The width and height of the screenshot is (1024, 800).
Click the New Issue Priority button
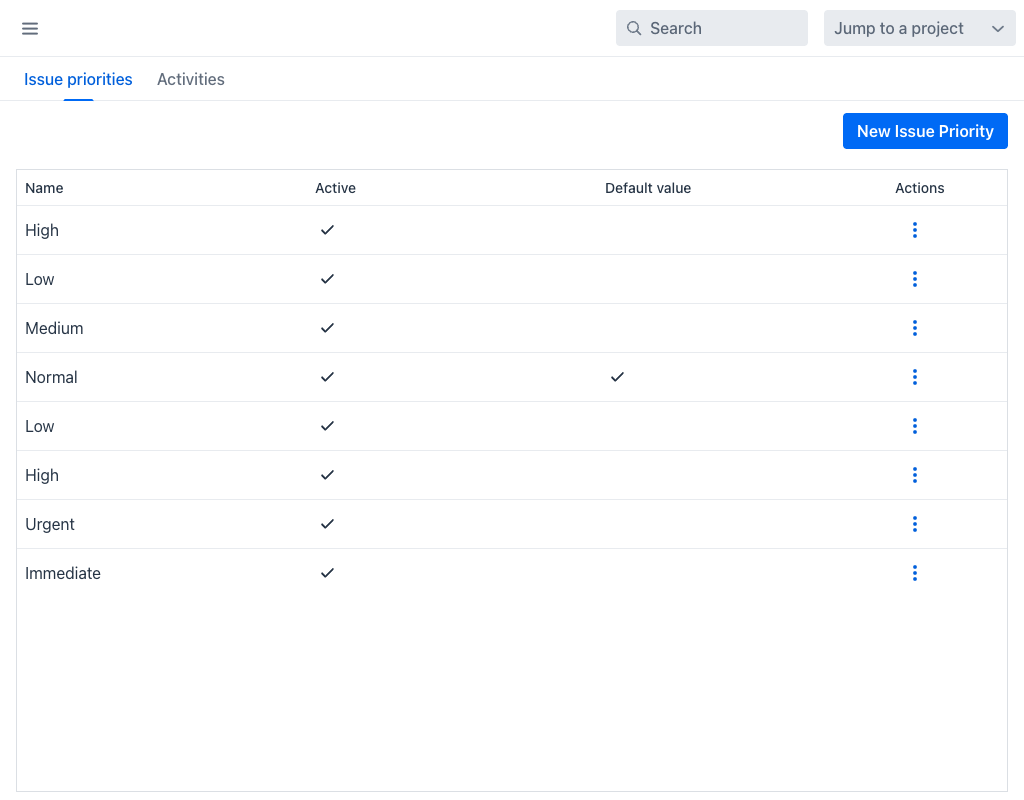pos(925,131)
